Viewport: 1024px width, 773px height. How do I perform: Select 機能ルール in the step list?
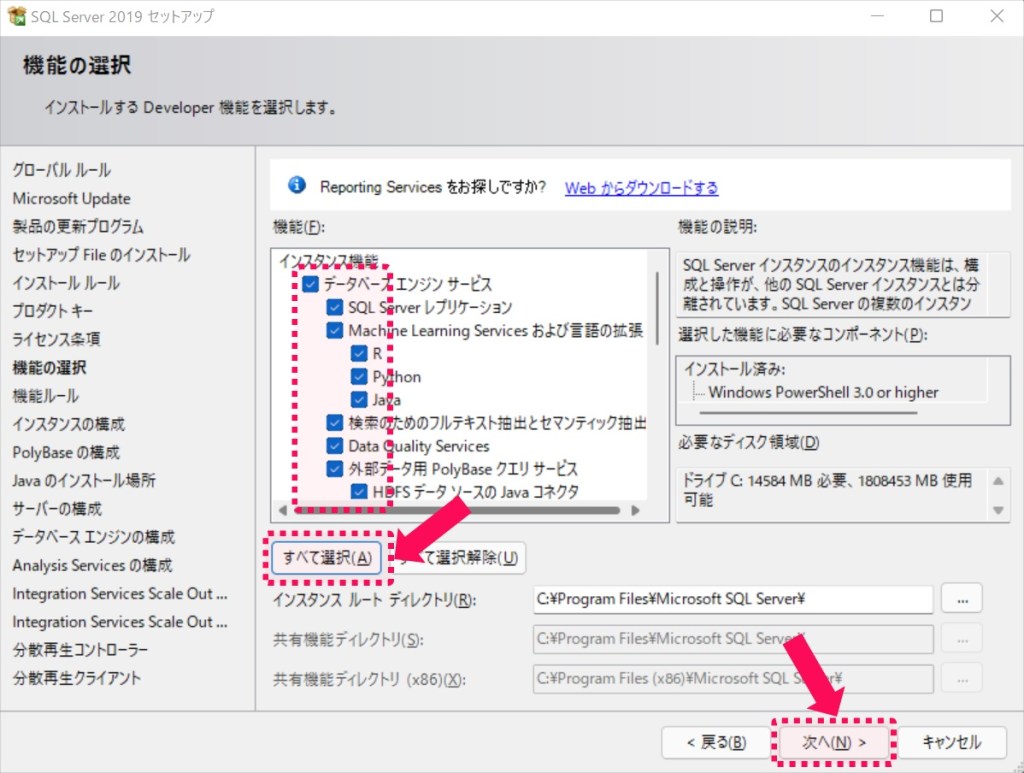point(45,396)
